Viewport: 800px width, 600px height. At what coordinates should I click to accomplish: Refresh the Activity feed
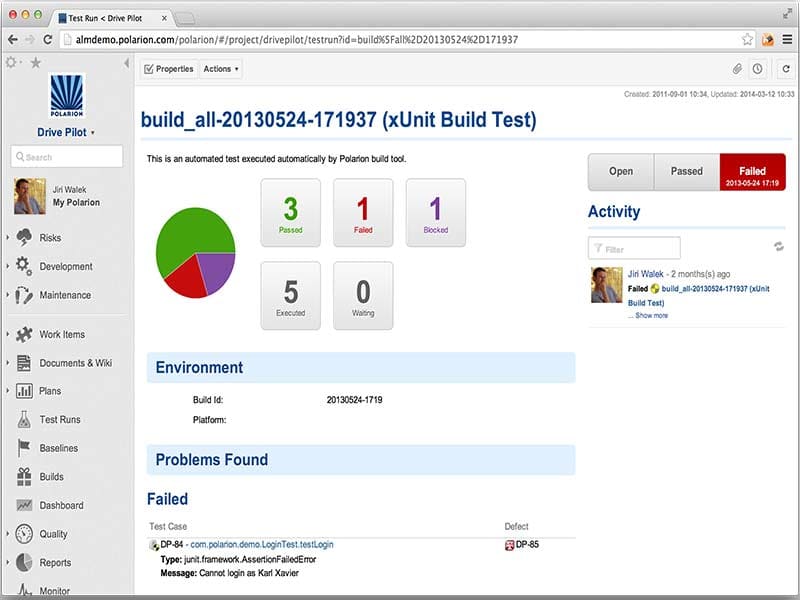pos(778,247)
